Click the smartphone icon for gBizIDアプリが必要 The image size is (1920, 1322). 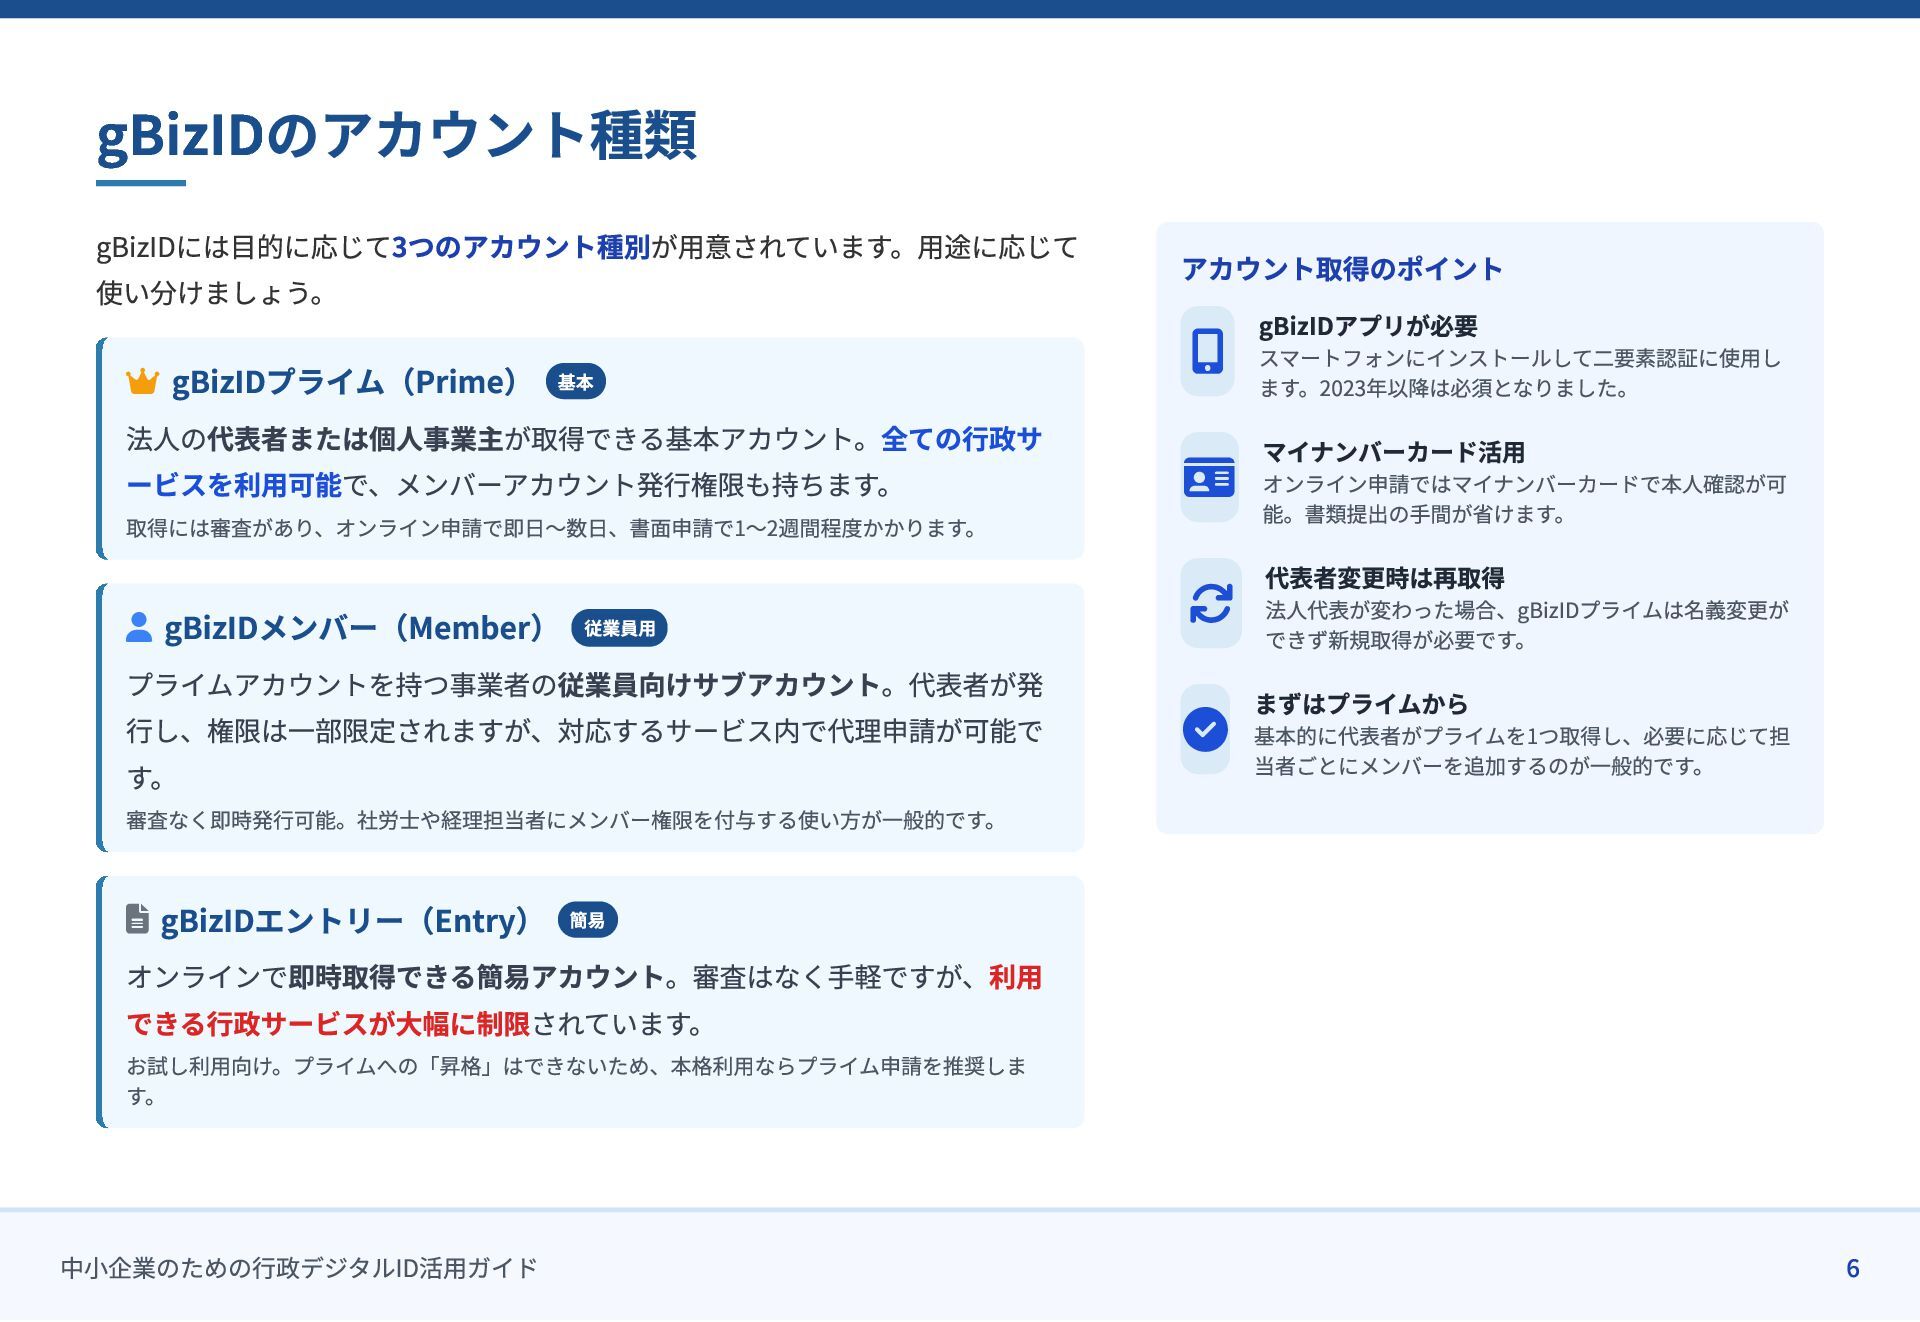1208,351
